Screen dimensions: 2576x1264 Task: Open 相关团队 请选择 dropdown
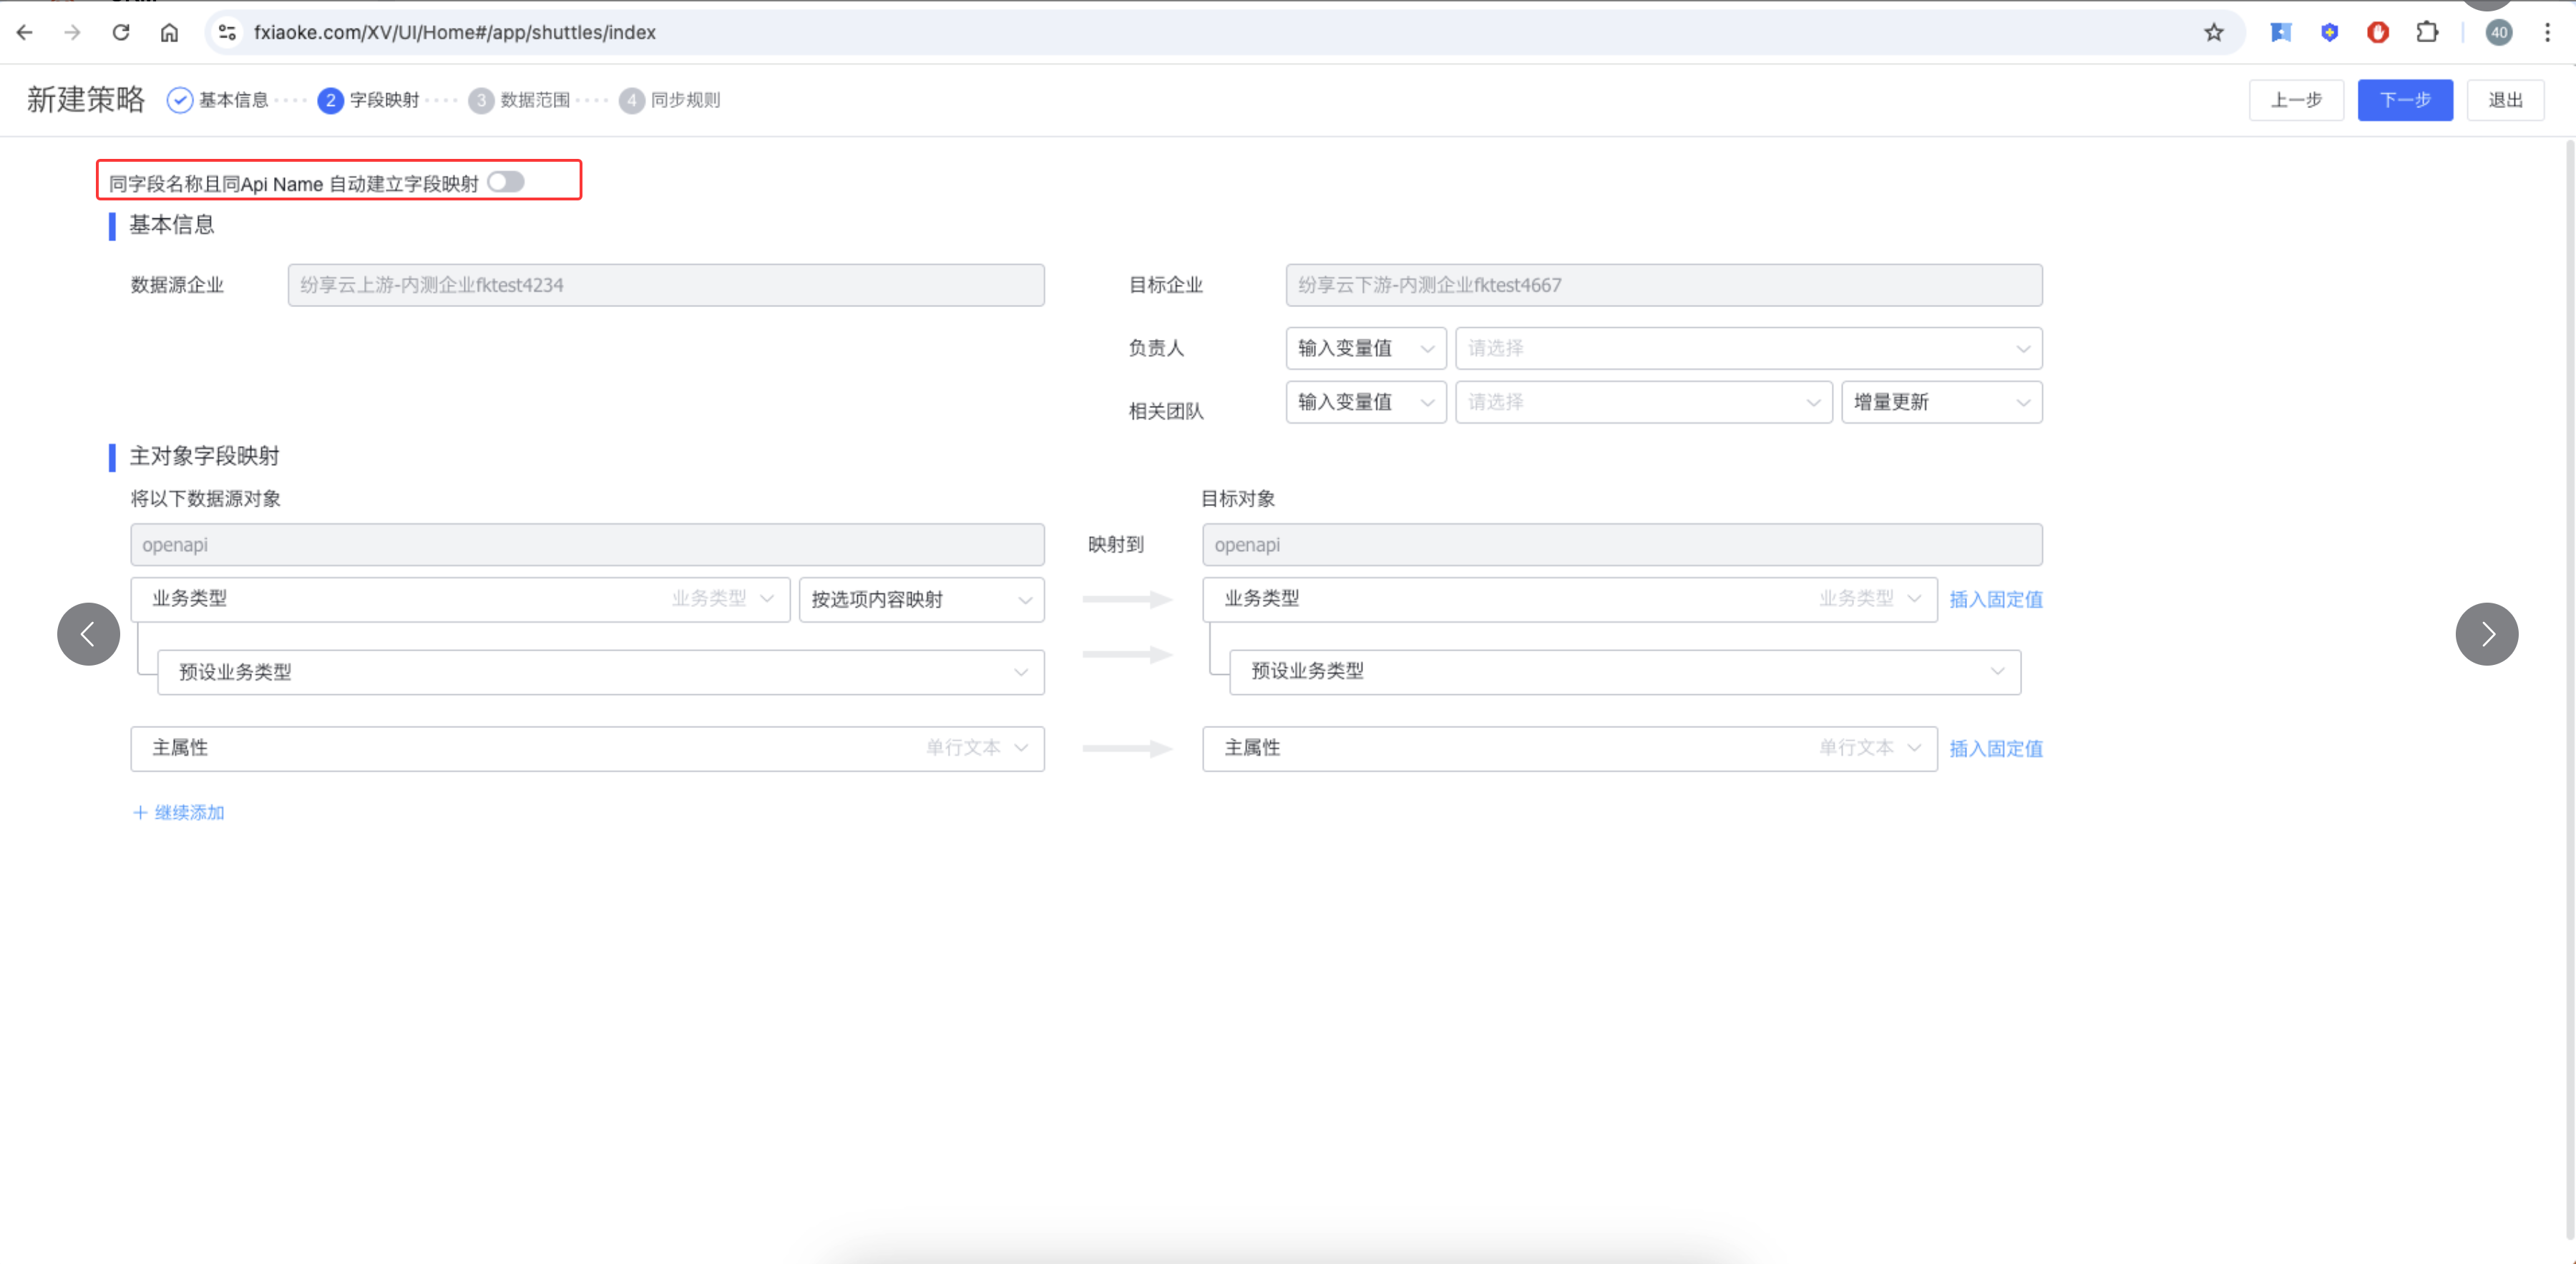point(1643,402)
